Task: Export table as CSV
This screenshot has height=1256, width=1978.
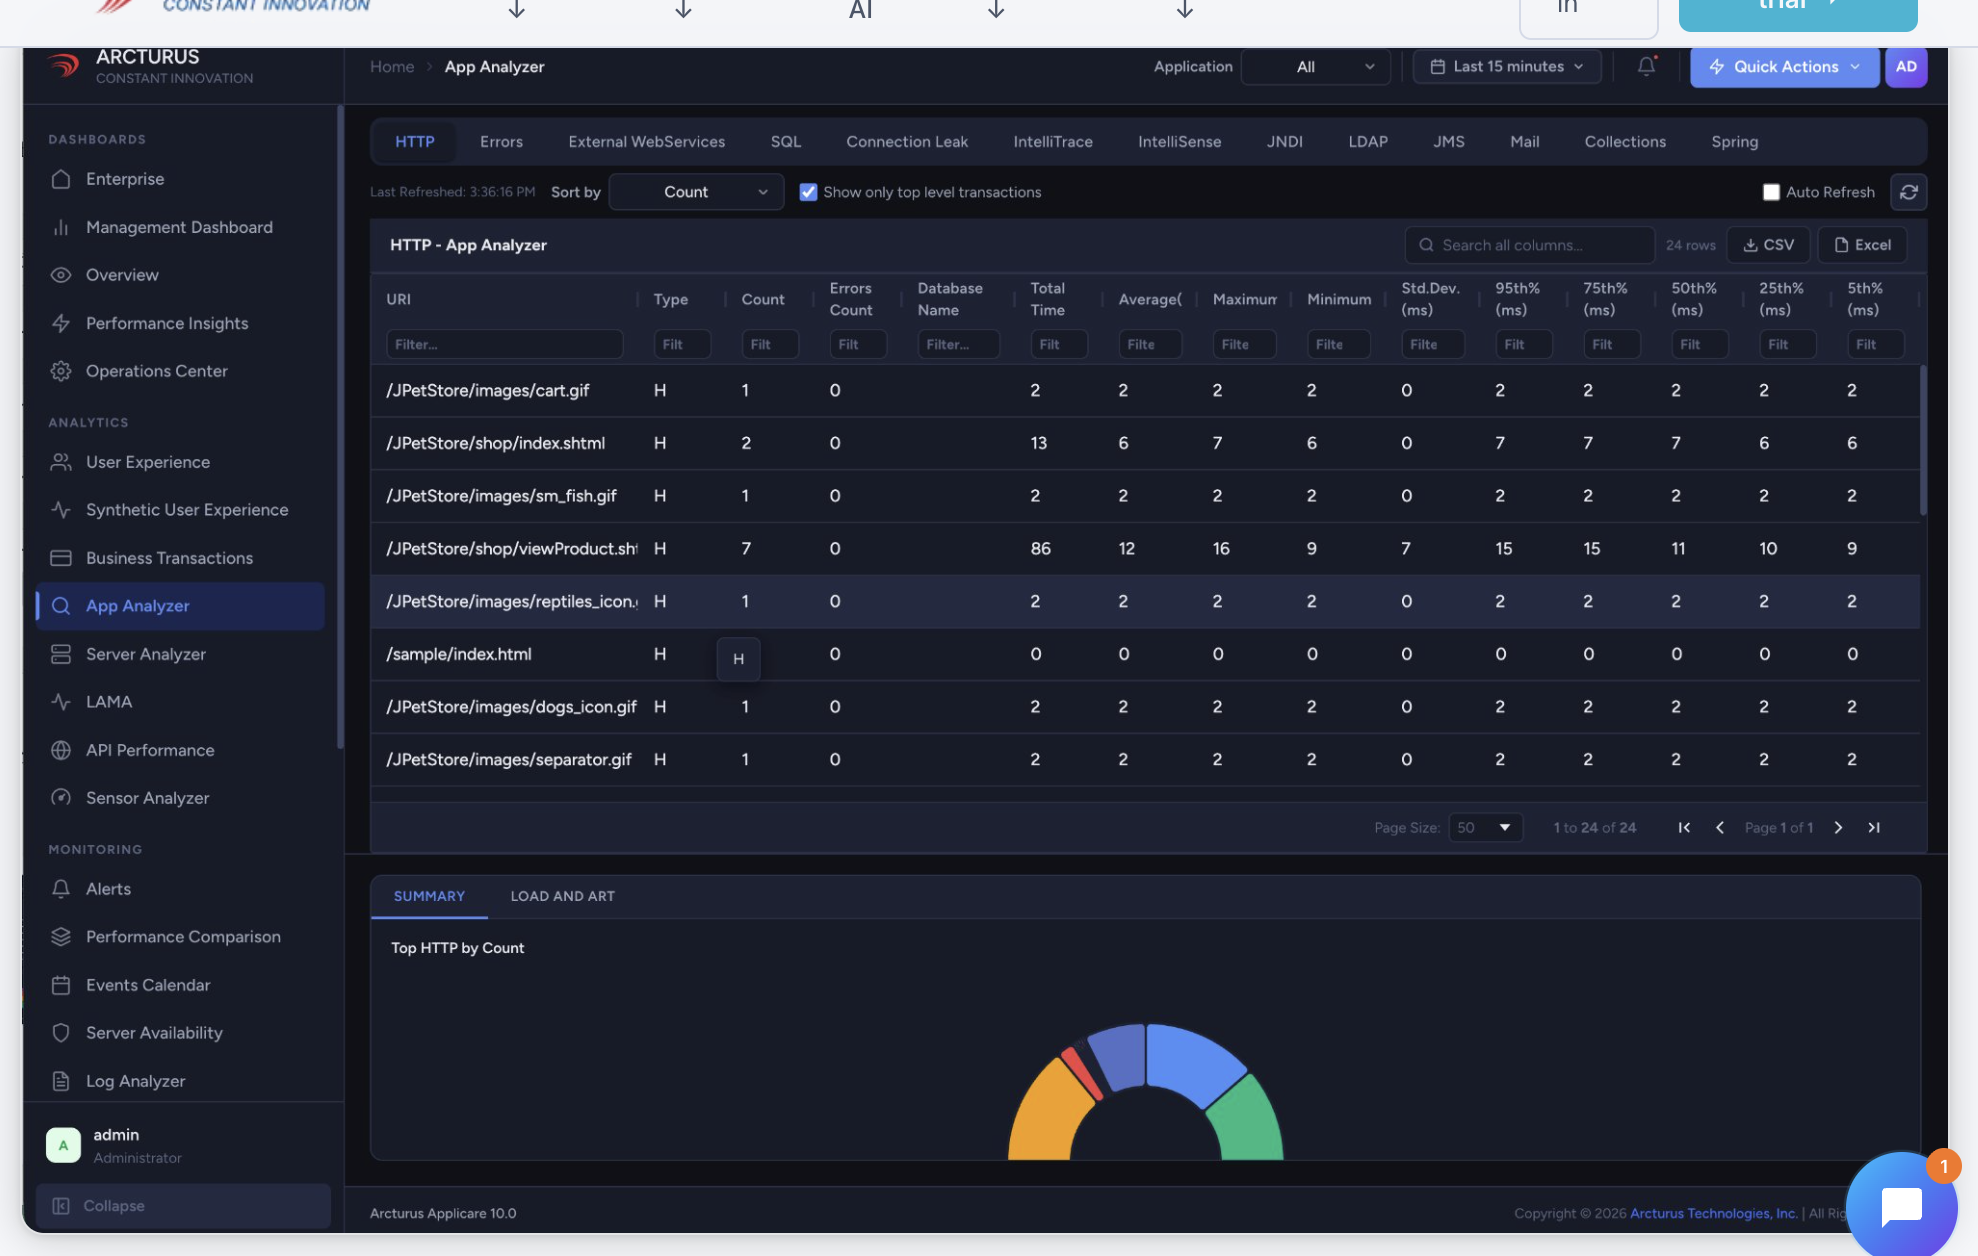Action: coord(1768,245)
